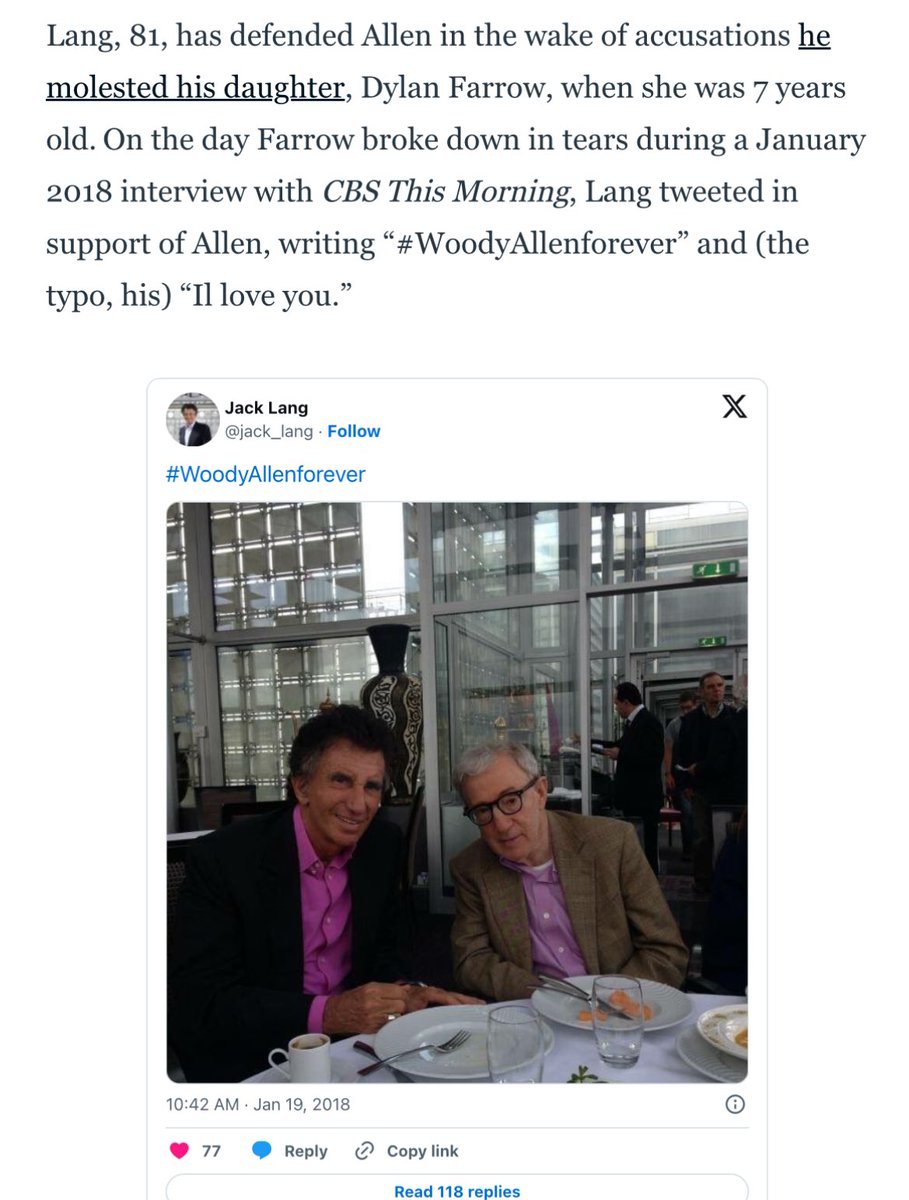
Task: Click the @jack_lang handle
Action: tap(268, 431)
